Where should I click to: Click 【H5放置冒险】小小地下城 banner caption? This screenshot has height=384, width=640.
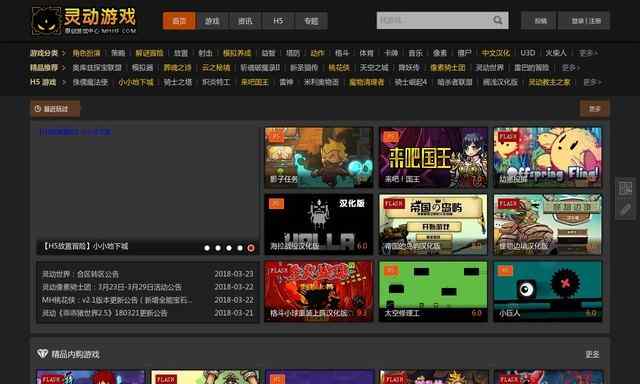click(x=85, y=246)
